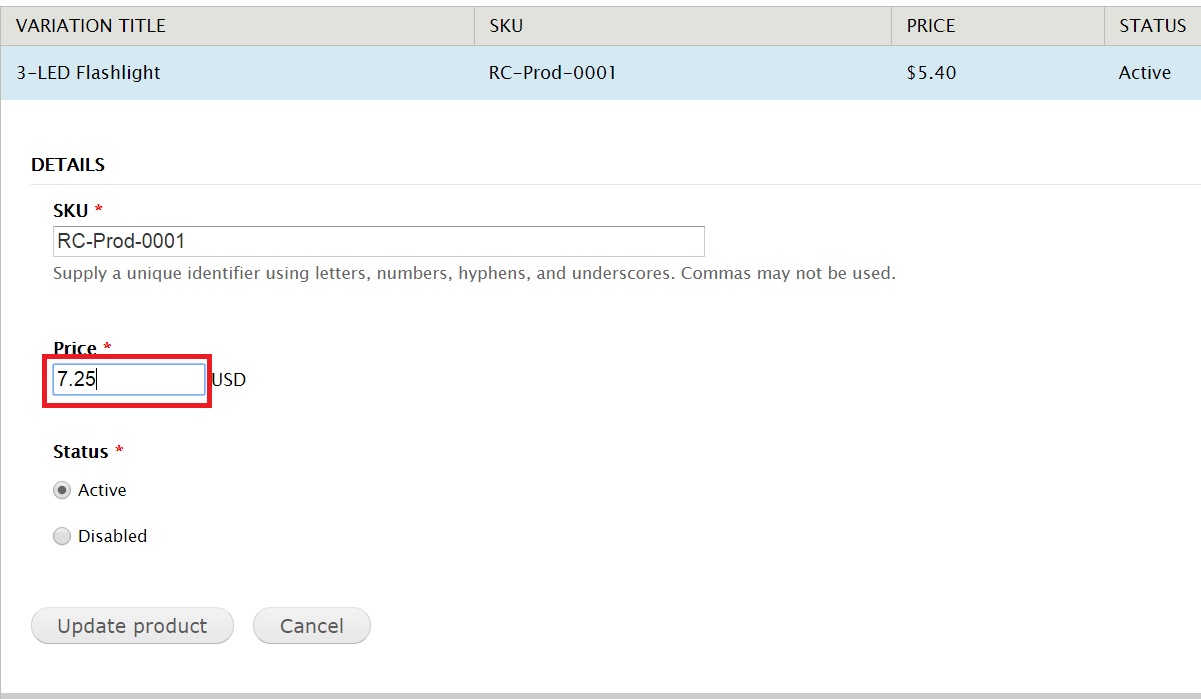The height and width of the screenshot is (699, 1201).
Task: Click the SKU column header
Action: pos(505,26)
